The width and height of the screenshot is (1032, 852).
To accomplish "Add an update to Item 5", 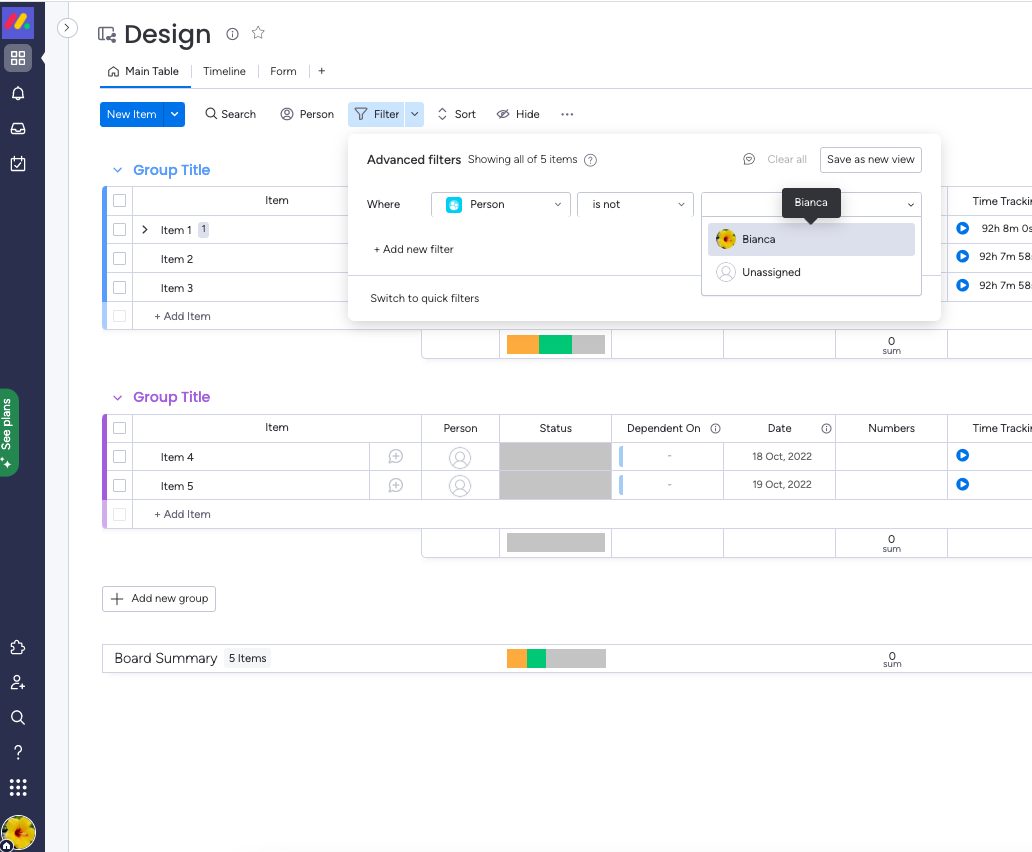I will pyautogui.click(x=396, y=486).
